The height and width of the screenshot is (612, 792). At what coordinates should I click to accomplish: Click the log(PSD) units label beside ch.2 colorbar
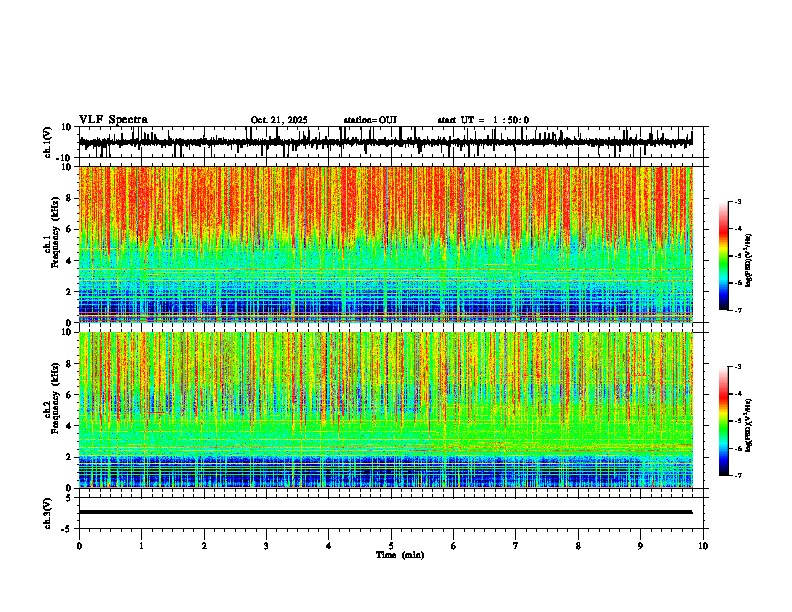click(x=749, y=425)
